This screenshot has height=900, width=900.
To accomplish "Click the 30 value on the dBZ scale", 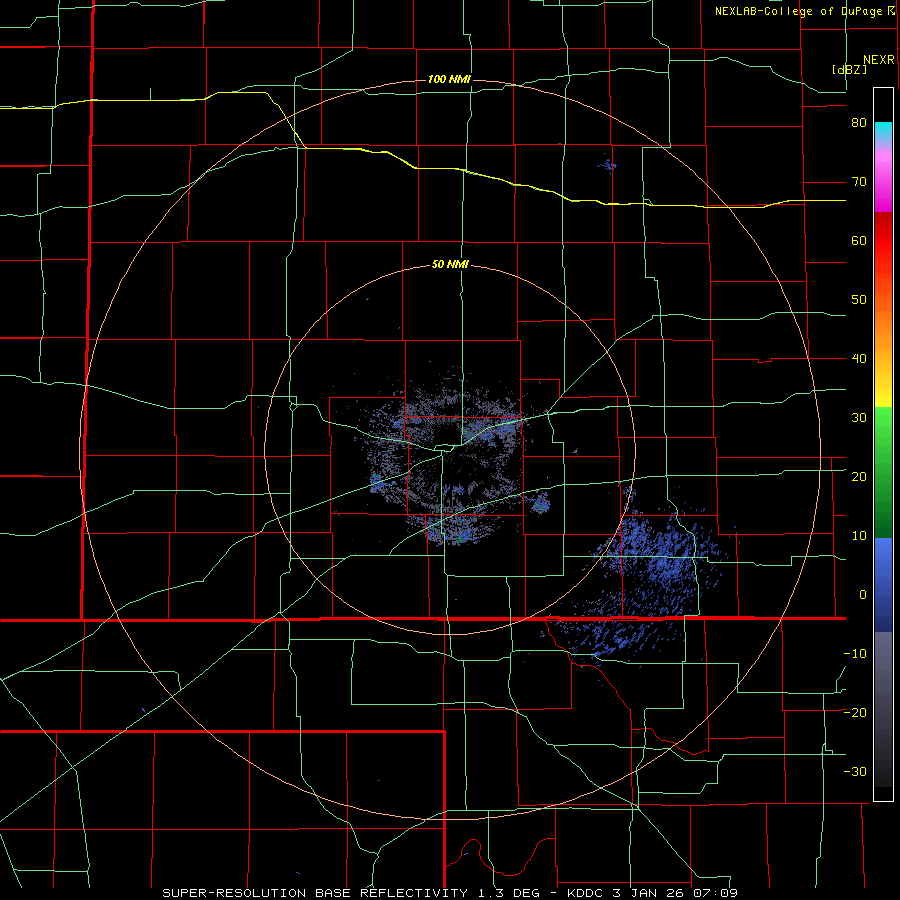I will [x=859, y=417].
